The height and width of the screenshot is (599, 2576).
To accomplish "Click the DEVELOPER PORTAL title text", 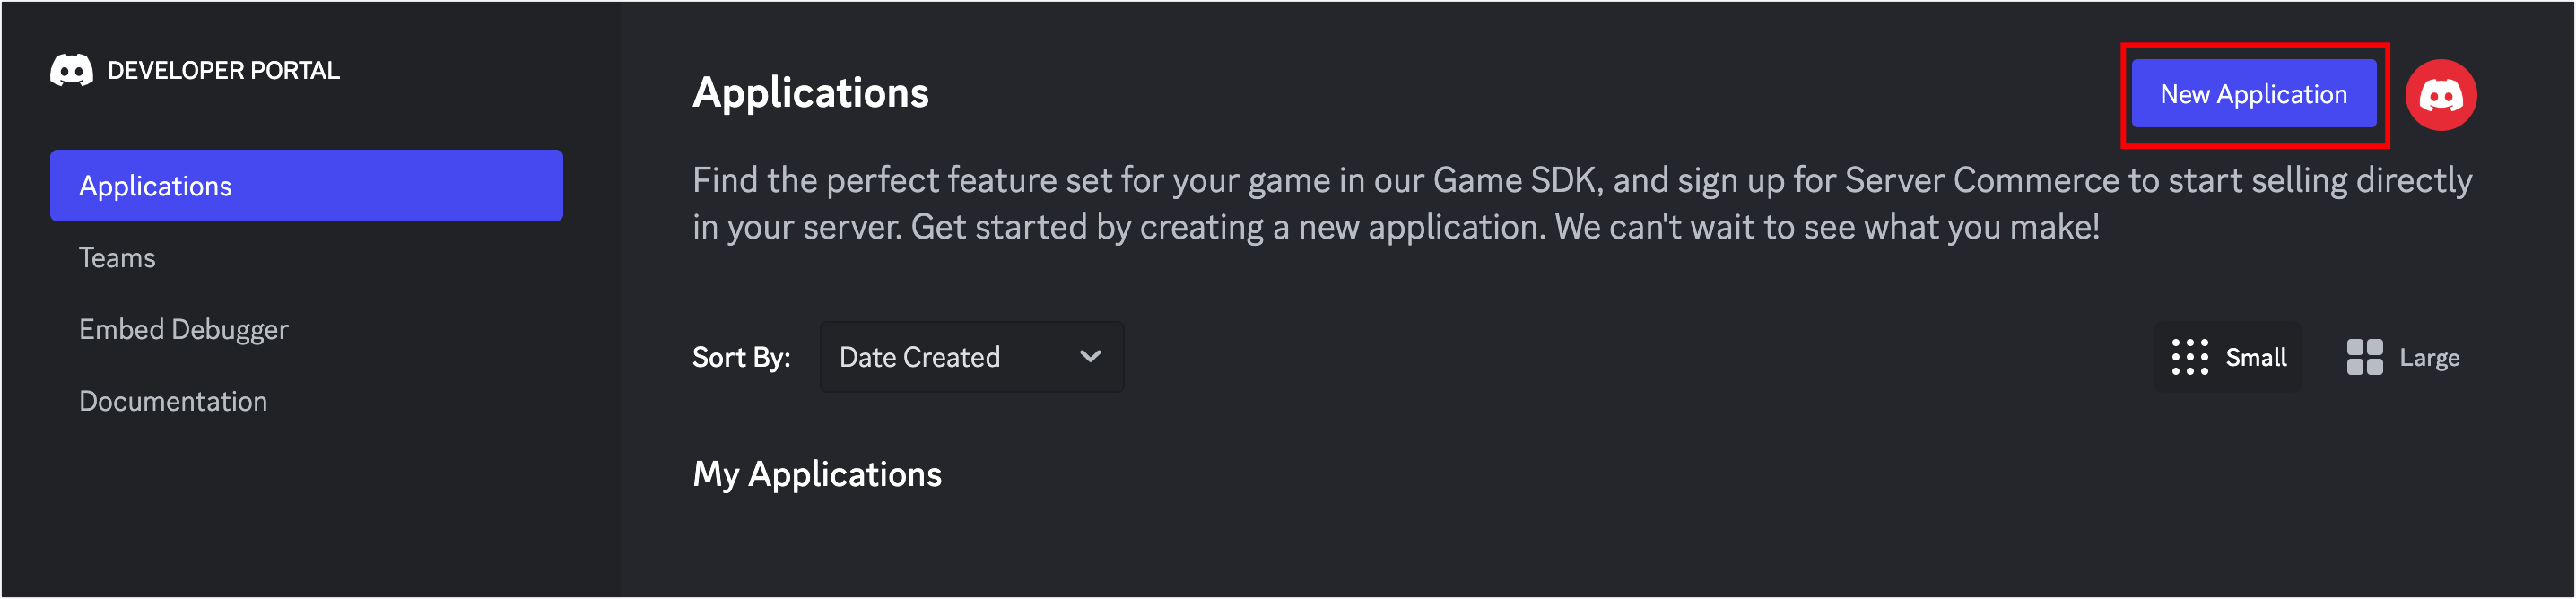I will (224, 71).
